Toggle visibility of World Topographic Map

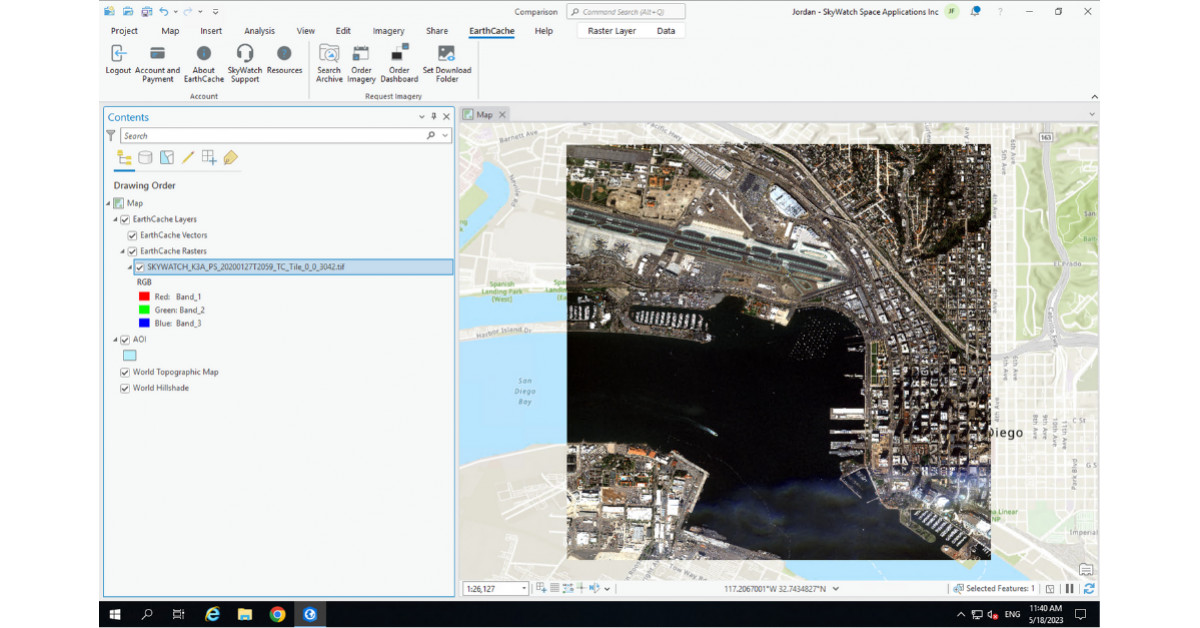(x=124, y=371)
